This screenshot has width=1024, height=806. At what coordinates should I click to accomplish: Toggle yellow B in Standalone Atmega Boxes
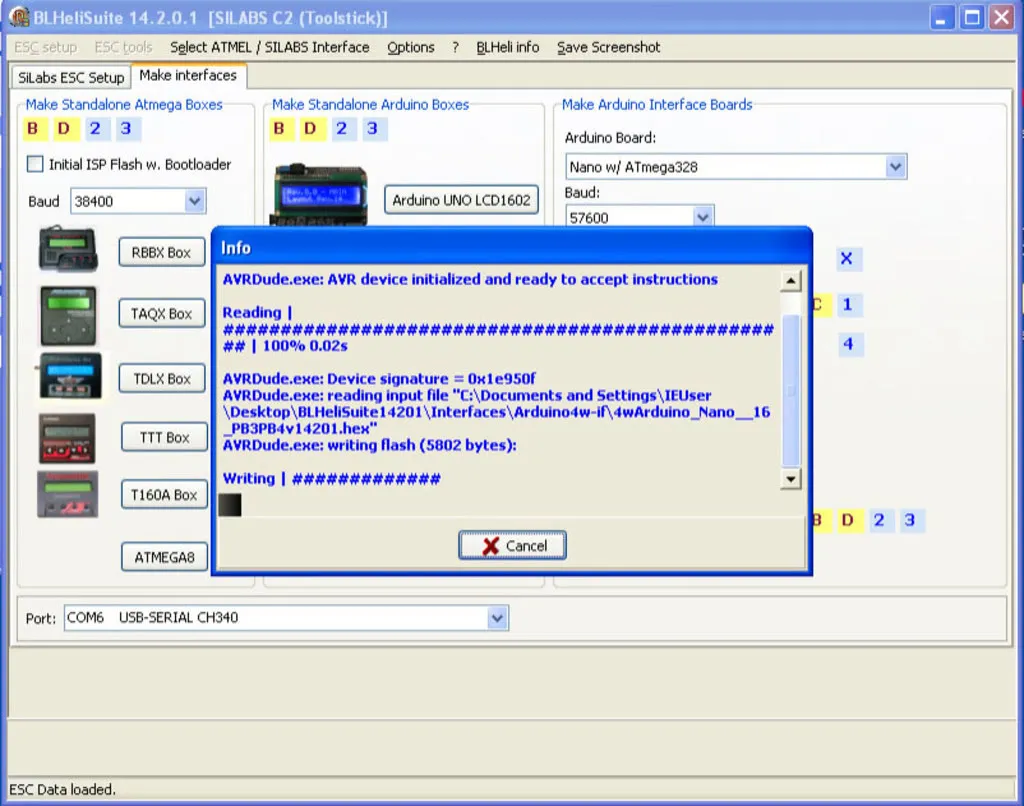coord(33,128)
